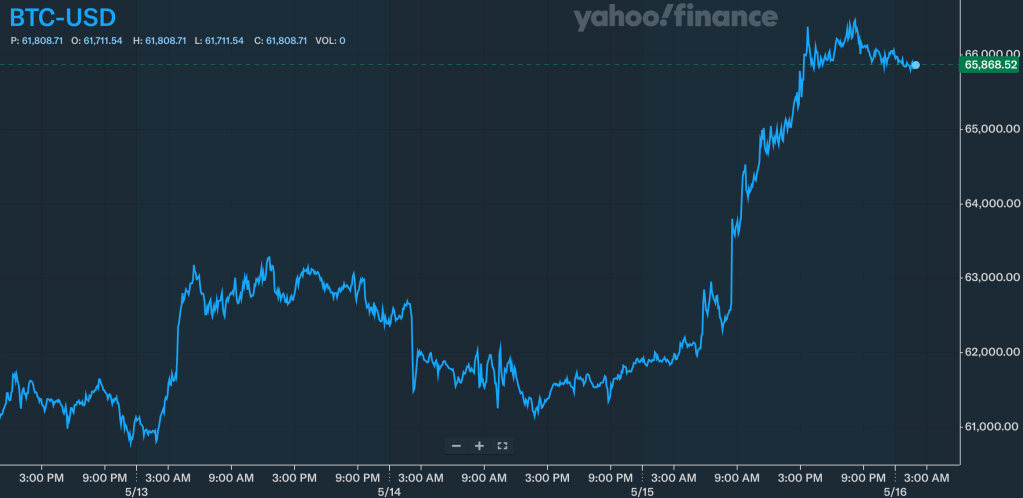Click the 63,000.00 price axis label
Image resolution: width=1023 pixels, height=498 pixels.
(x=991, y=277)
